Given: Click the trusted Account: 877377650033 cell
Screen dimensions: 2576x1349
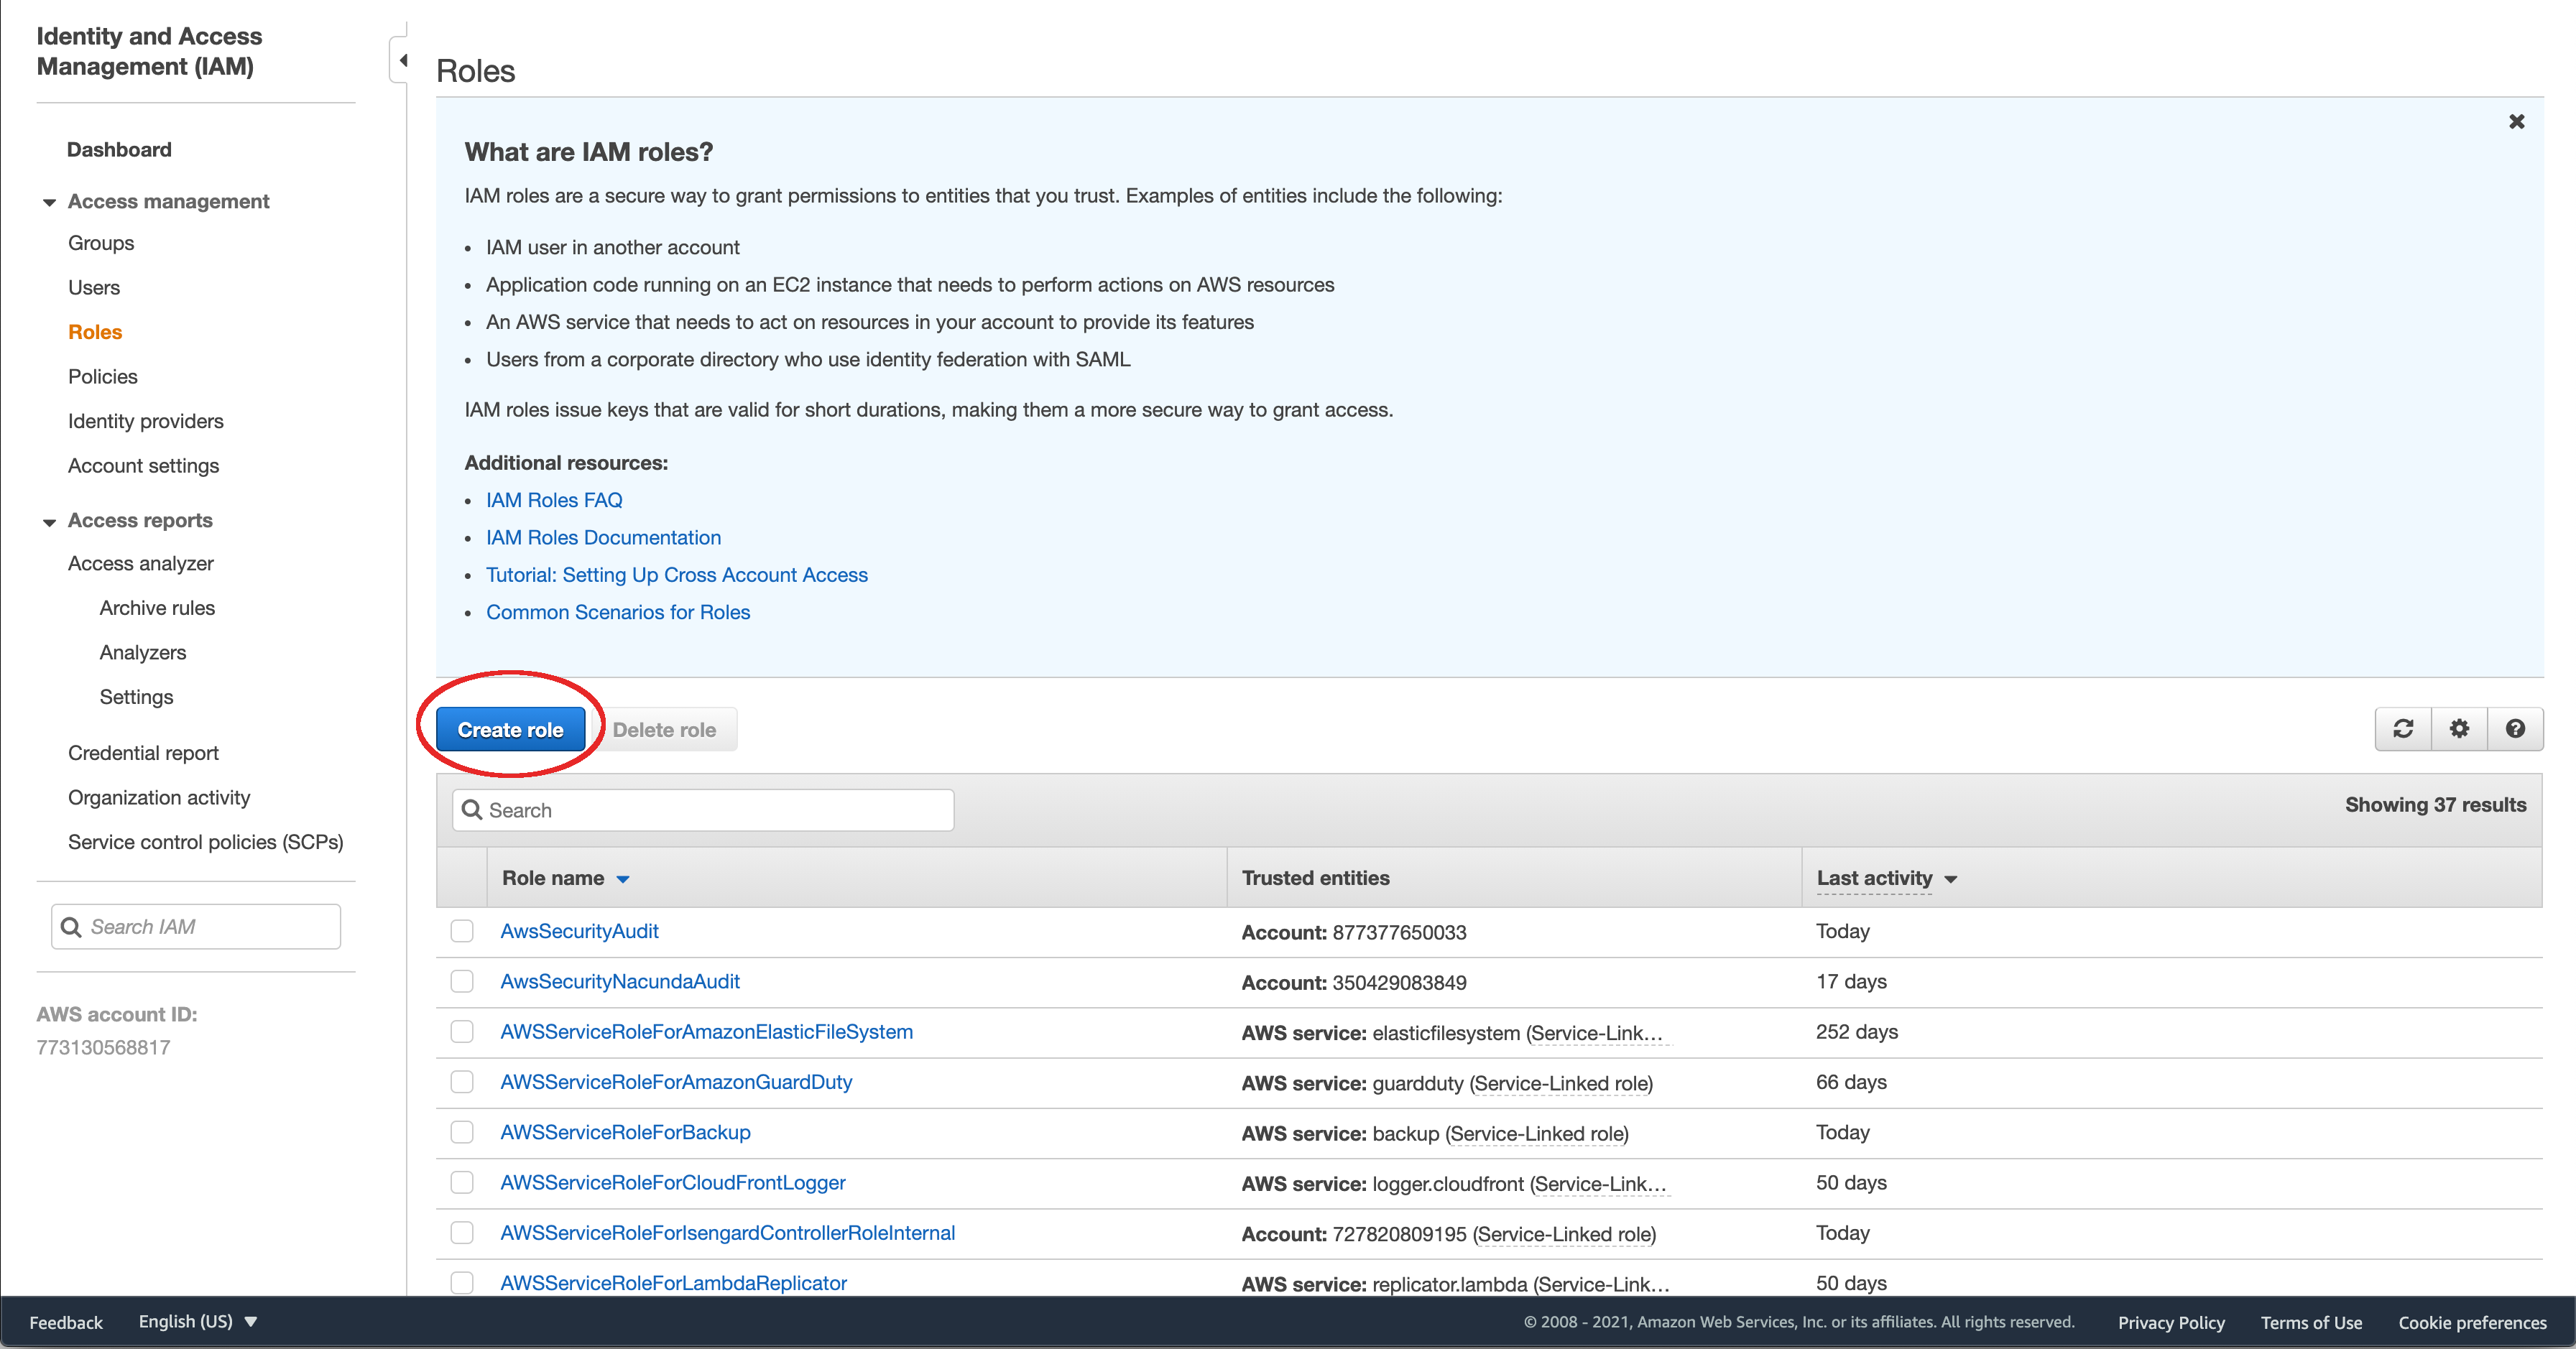Looking at the screenshot, I should [x=1353, y=932].
